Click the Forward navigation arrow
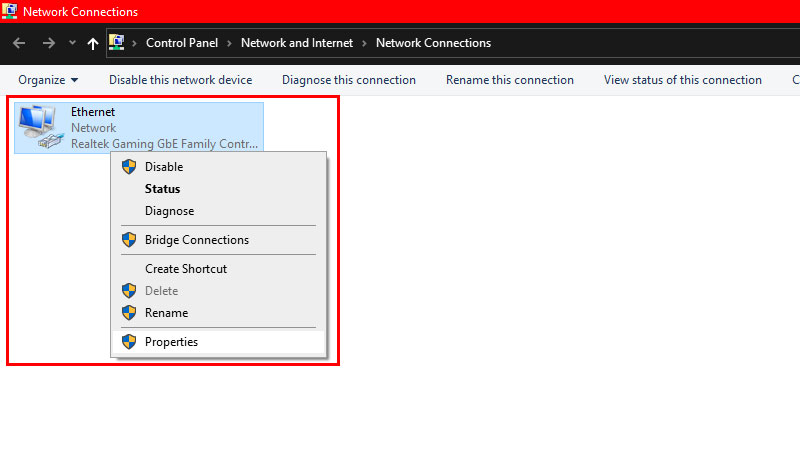The height and width of the screenshot is (450, 800). click(48, 43)
